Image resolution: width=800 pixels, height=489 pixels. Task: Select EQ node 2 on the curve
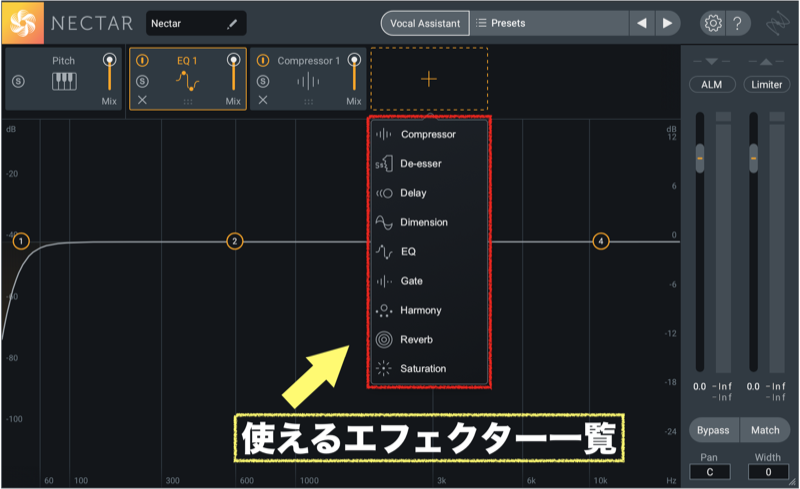[235, 241]
